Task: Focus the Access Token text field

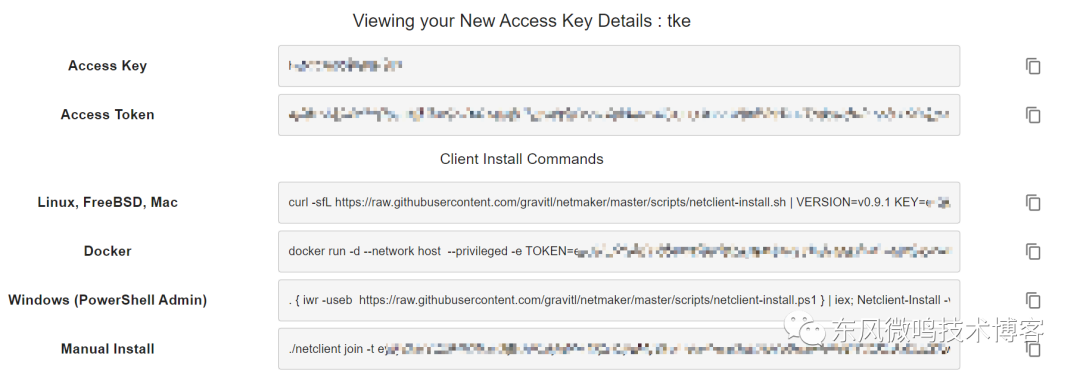Action: [x=619, y=114]
